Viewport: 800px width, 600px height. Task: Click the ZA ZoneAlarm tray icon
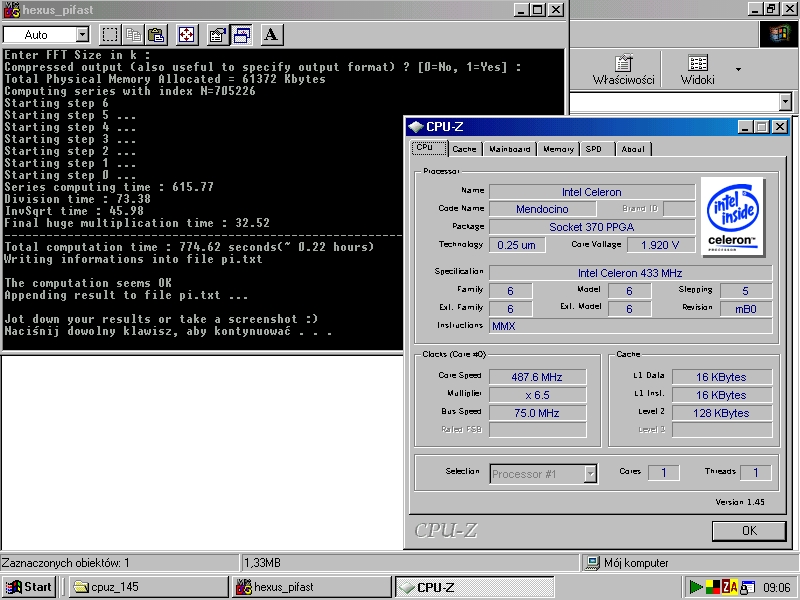(x=730, y=587)
